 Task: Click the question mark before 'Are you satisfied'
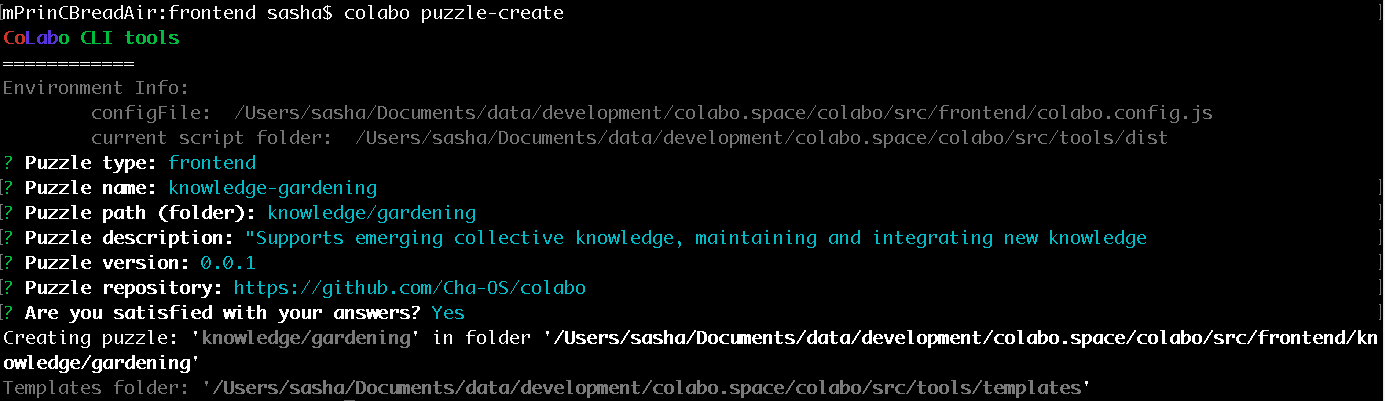click(9, 313)
